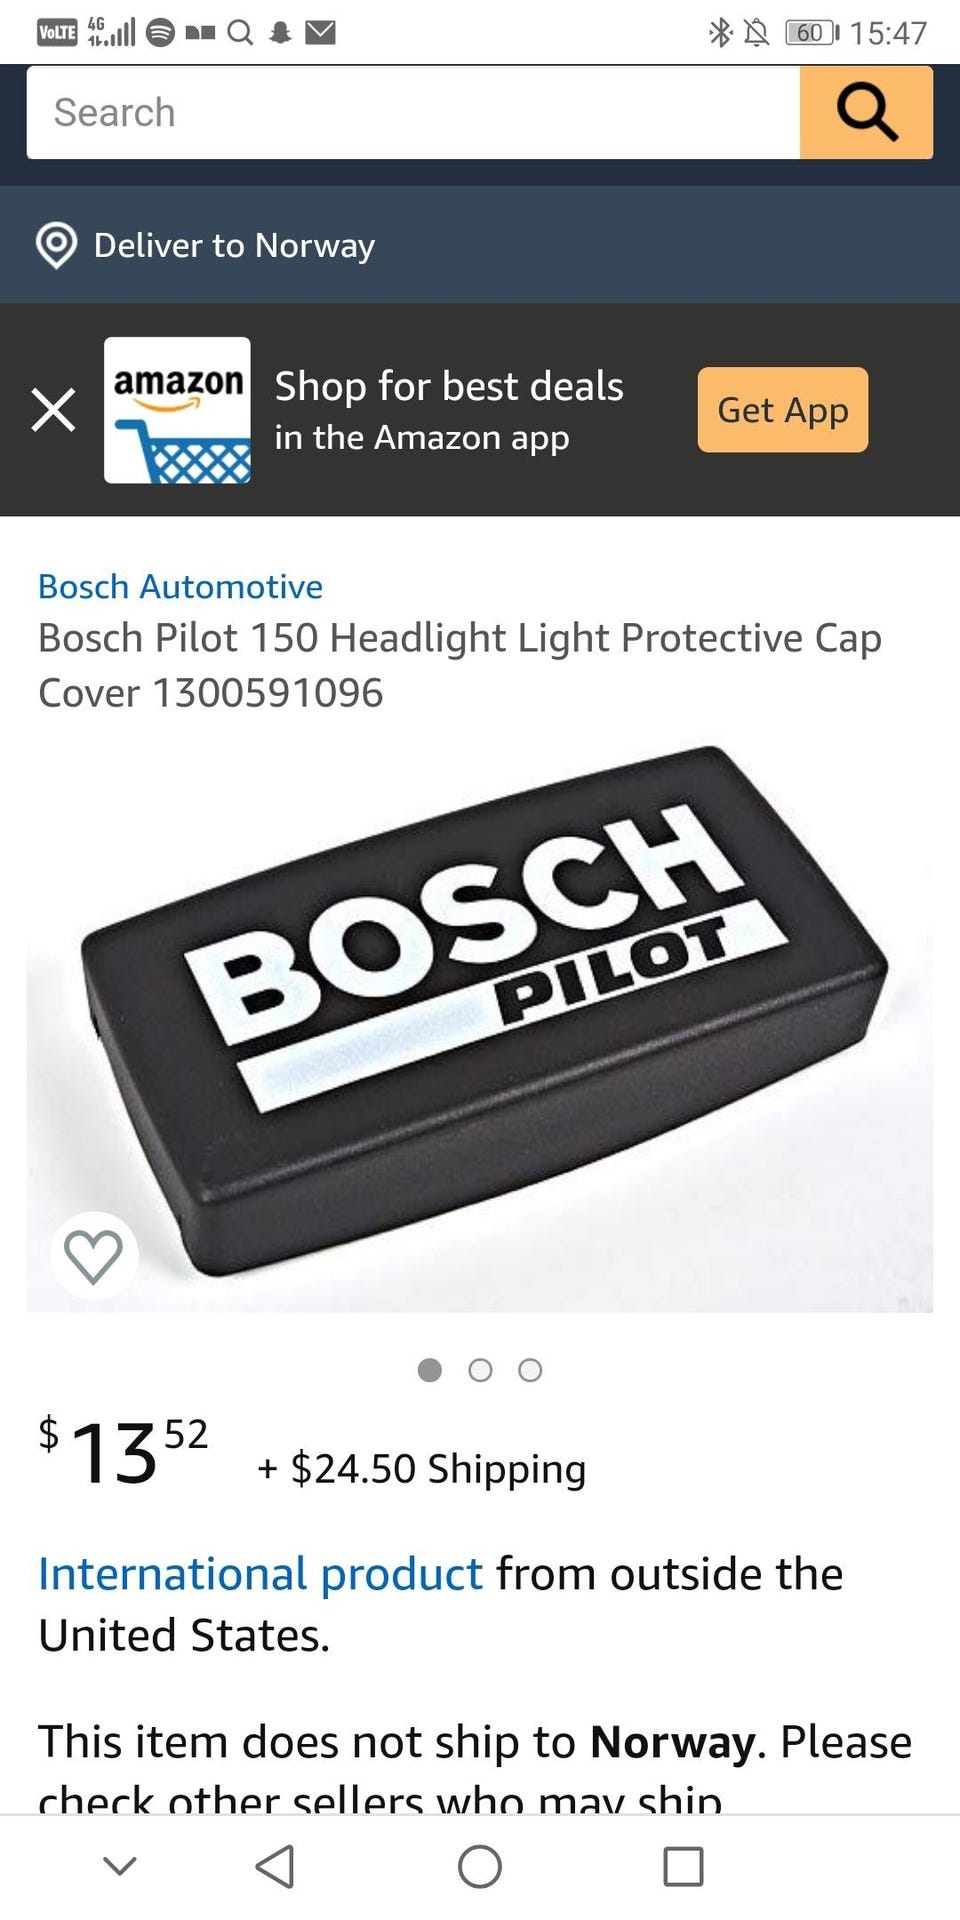The image size is (960, 1920).
Task: Tap the mail notification status icon
Action: (x=320, y=33)
